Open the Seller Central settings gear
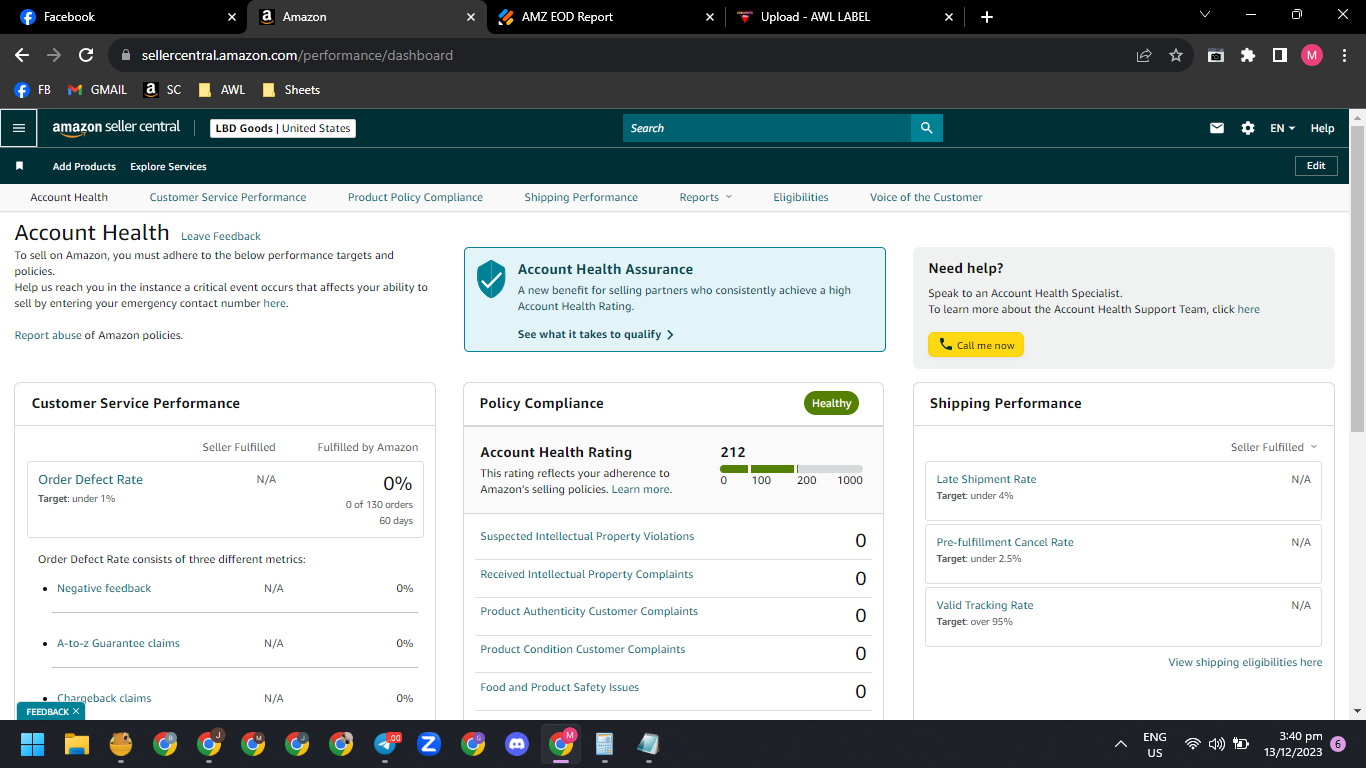This screenshot has height=768, width=1366. click(1248, 128)
